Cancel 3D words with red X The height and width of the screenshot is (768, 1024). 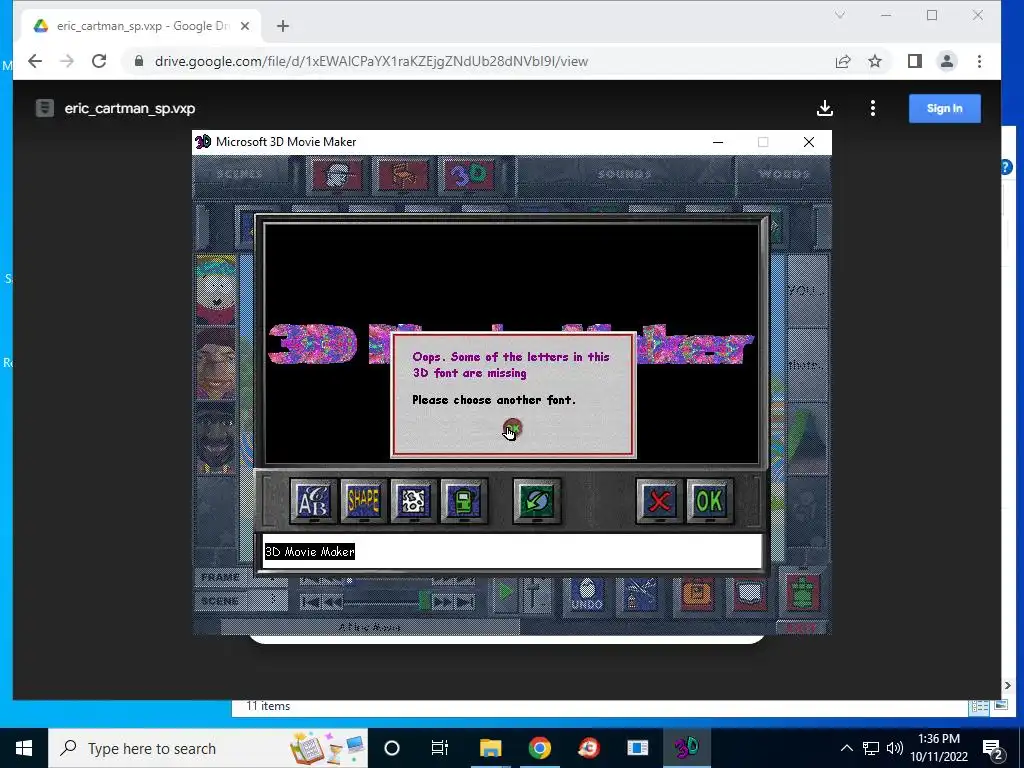coord(660,501)
